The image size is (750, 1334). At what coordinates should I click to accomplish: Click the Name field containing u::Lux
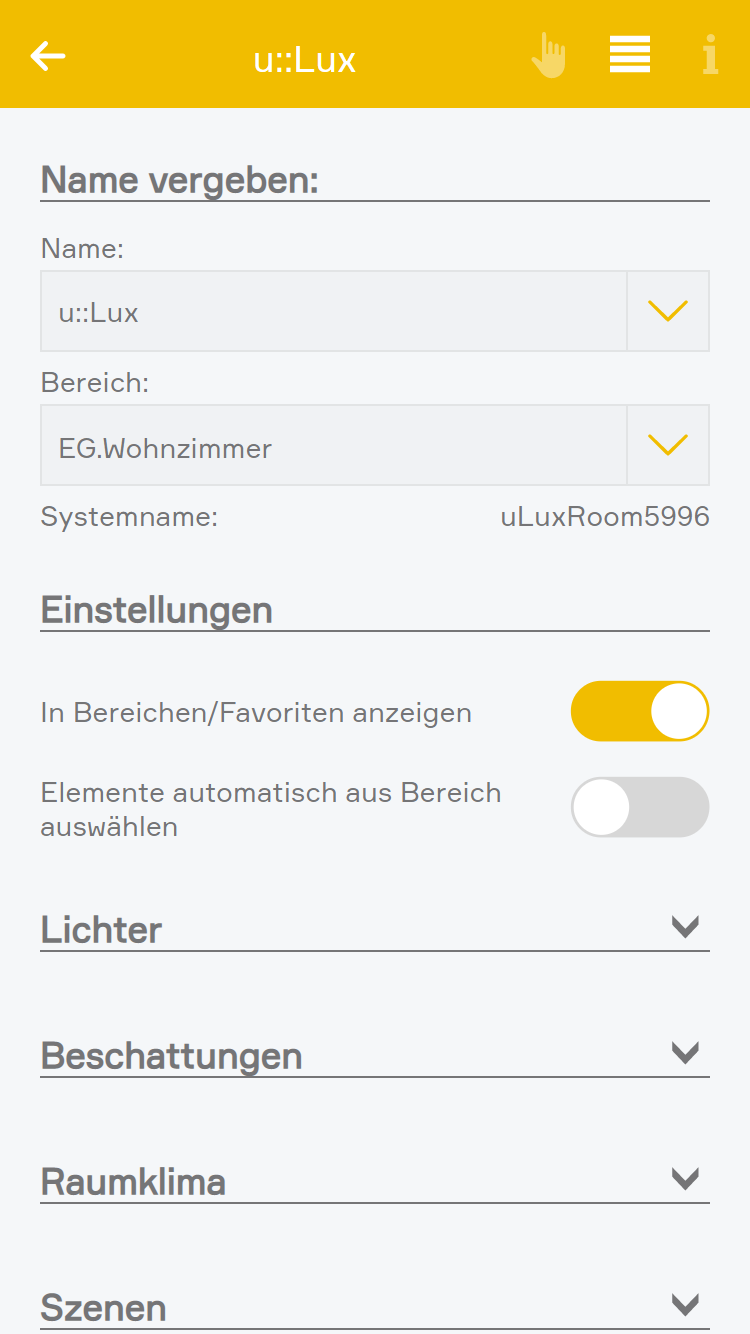(333, 311)
